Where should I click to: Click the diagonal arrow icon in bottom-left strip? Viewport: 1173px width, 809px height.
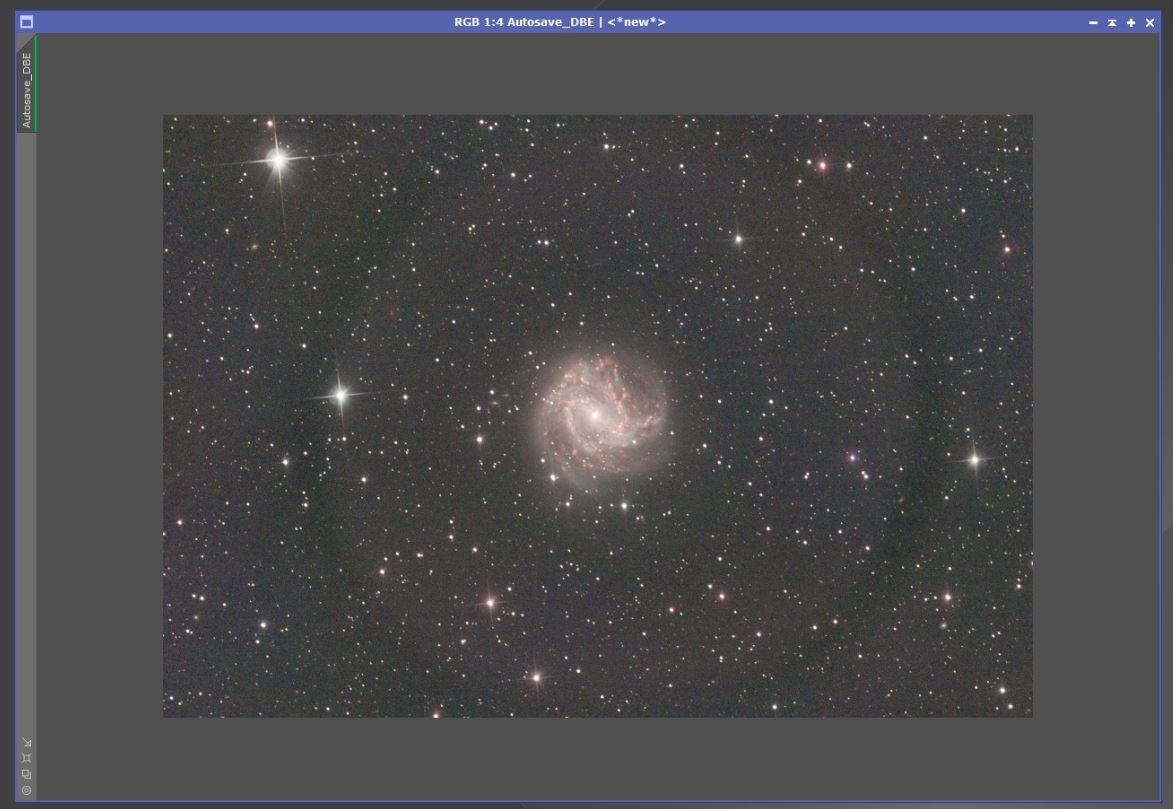27,742
